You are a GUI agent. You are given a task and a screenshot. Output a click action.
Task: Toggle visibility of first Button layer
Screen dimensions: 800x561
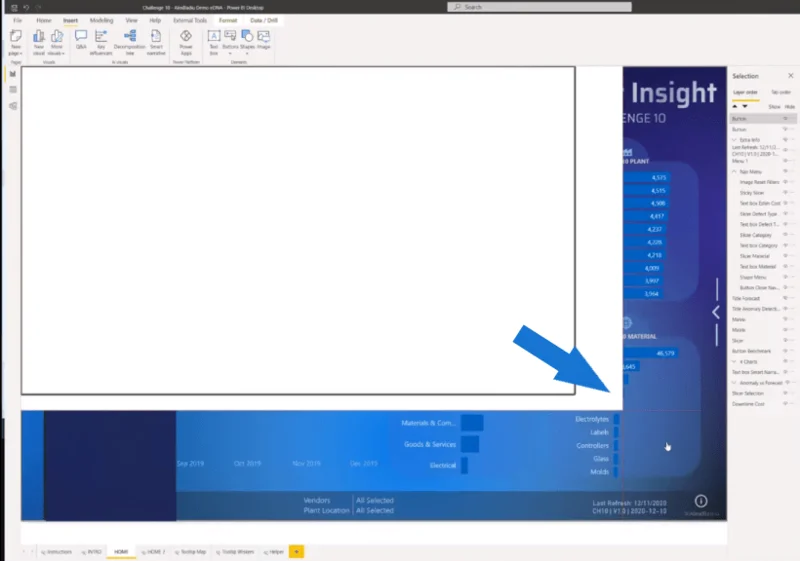point(786,118)
